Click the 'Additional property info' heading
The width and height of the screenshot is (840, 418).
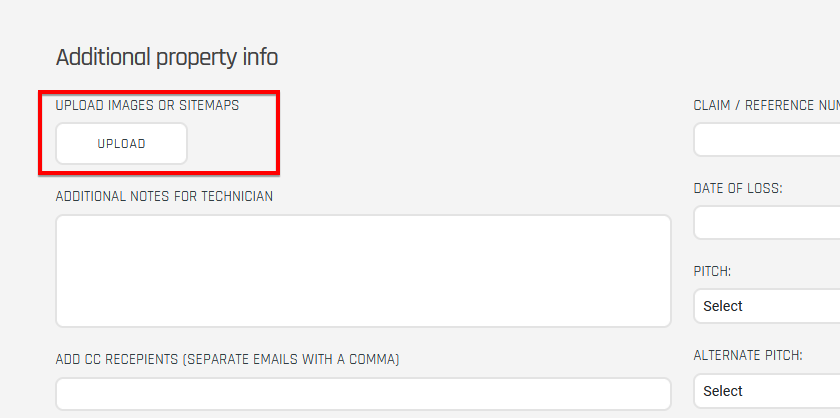[x=167, y=57]
